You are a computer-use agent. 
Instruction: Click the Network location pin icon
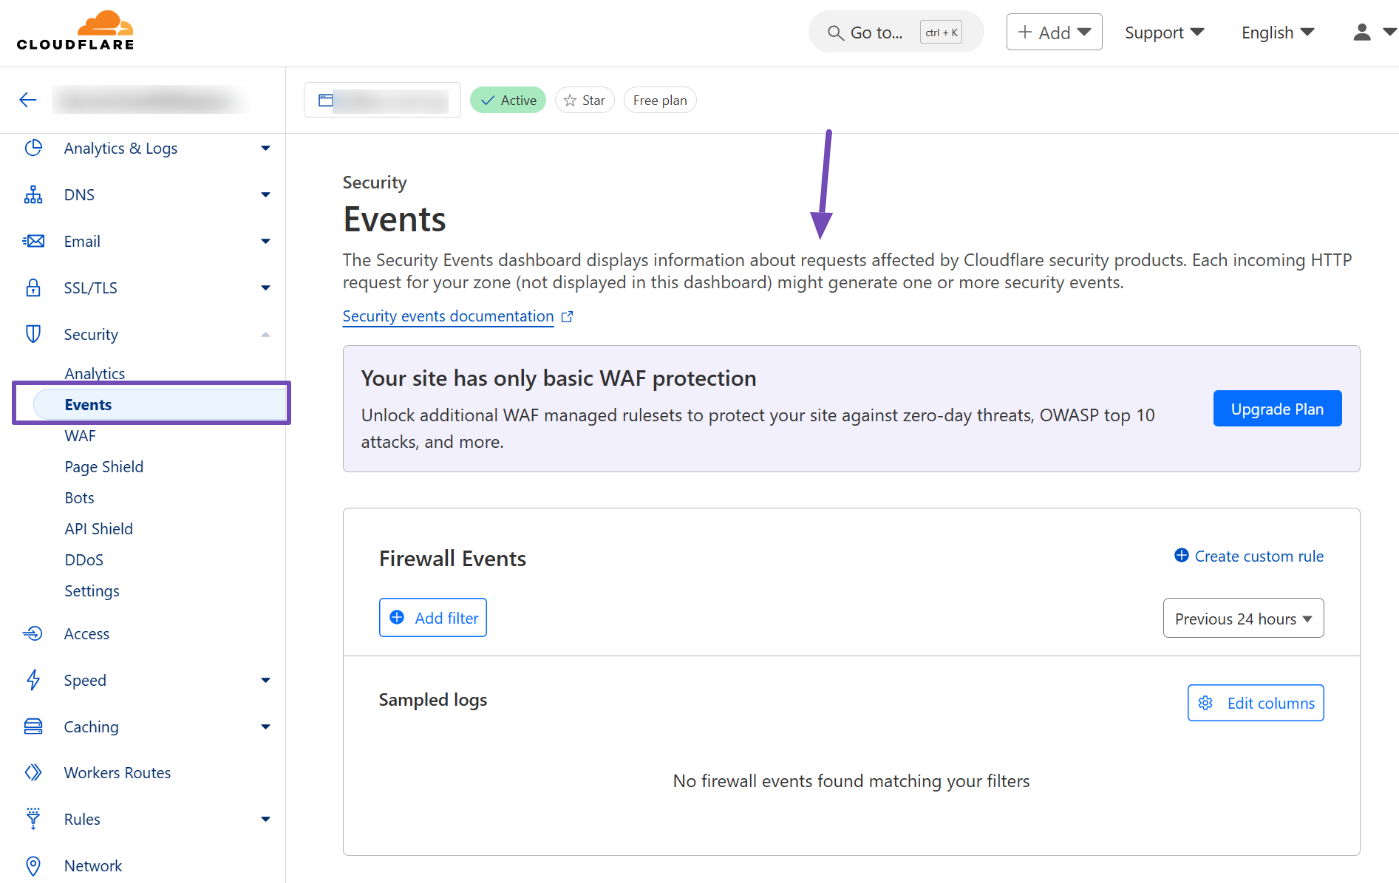click(33, 866)
